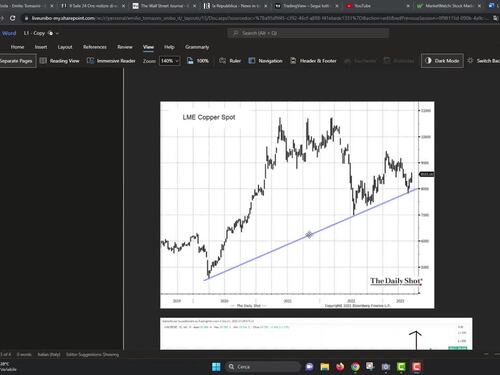The height and width of the screenshot is (375, 500).
Task: Switch to MarketWatch browser tab
Action: click(x=447, y=6)
